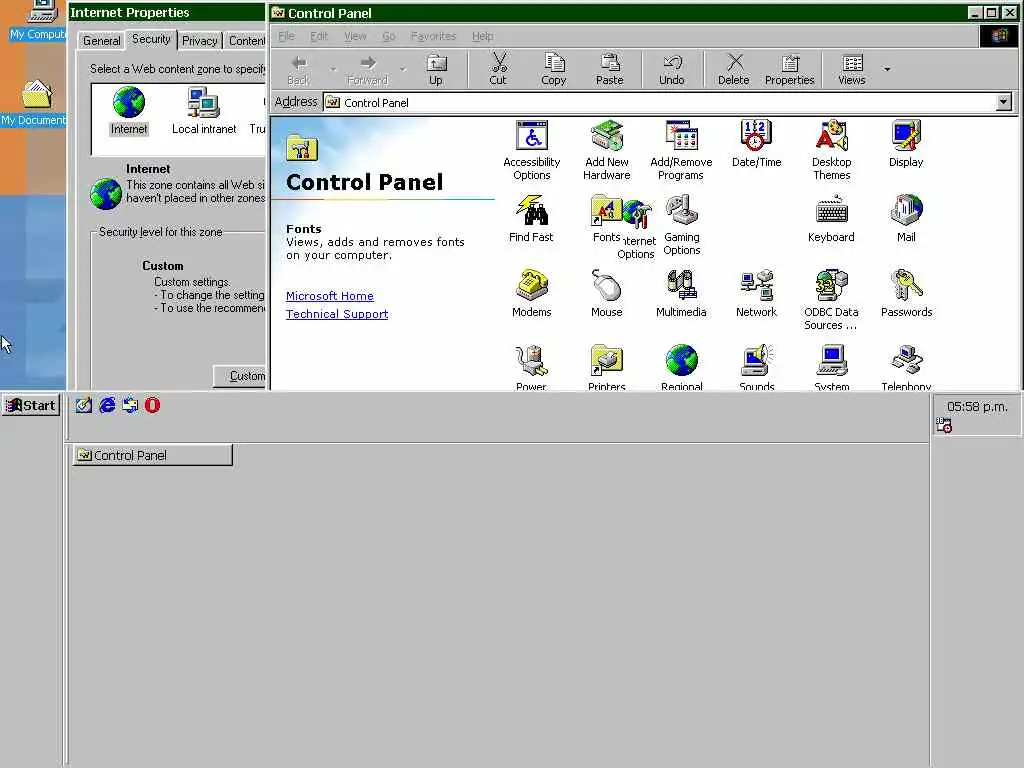Switch to General tab in Internet Properties
The height and width of the screenshot is (768, 1024).
101,40
